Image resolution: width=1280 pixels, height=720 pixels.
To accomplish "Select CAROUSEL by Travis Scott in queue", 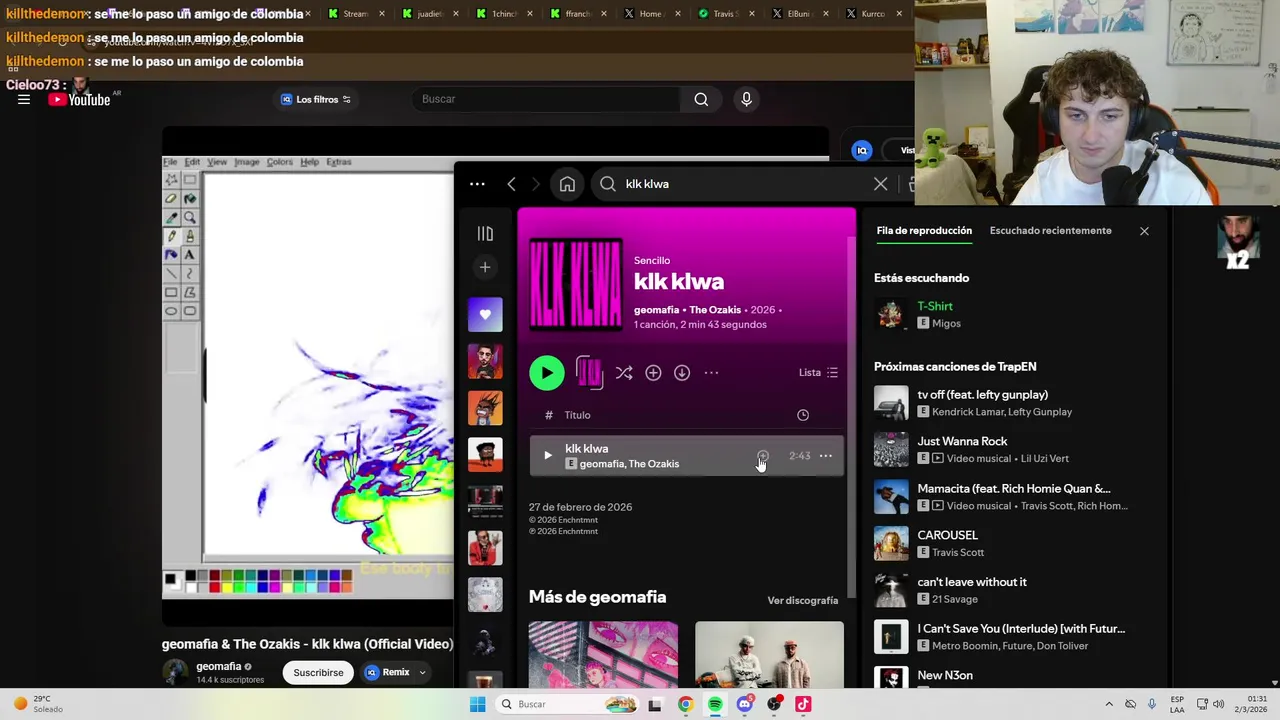I will 1010,543.
